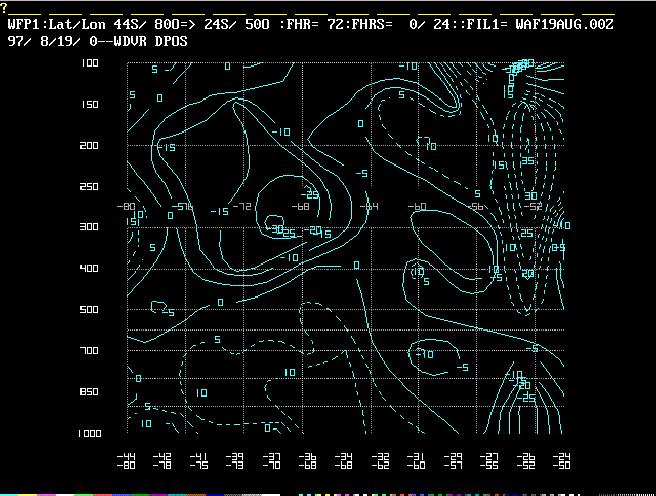Click the 1000 pressure level label
The width and height of the screenshot is (656, 496).
(90, 434)
